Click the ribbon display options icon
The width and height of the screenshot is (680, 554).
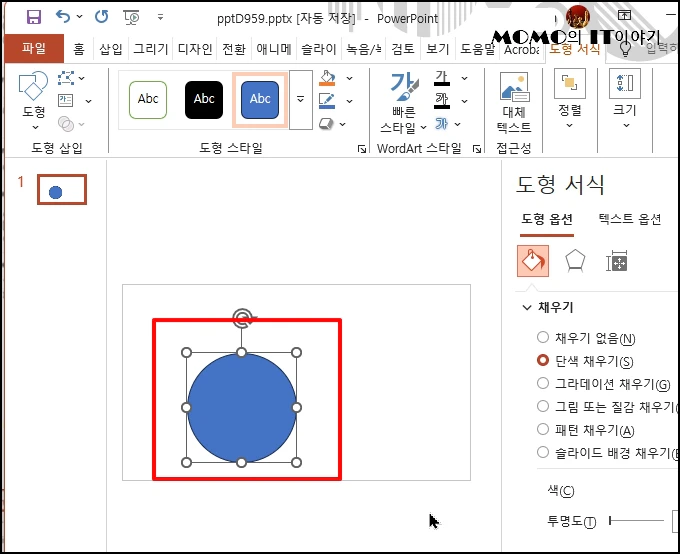tap(624, 15)
